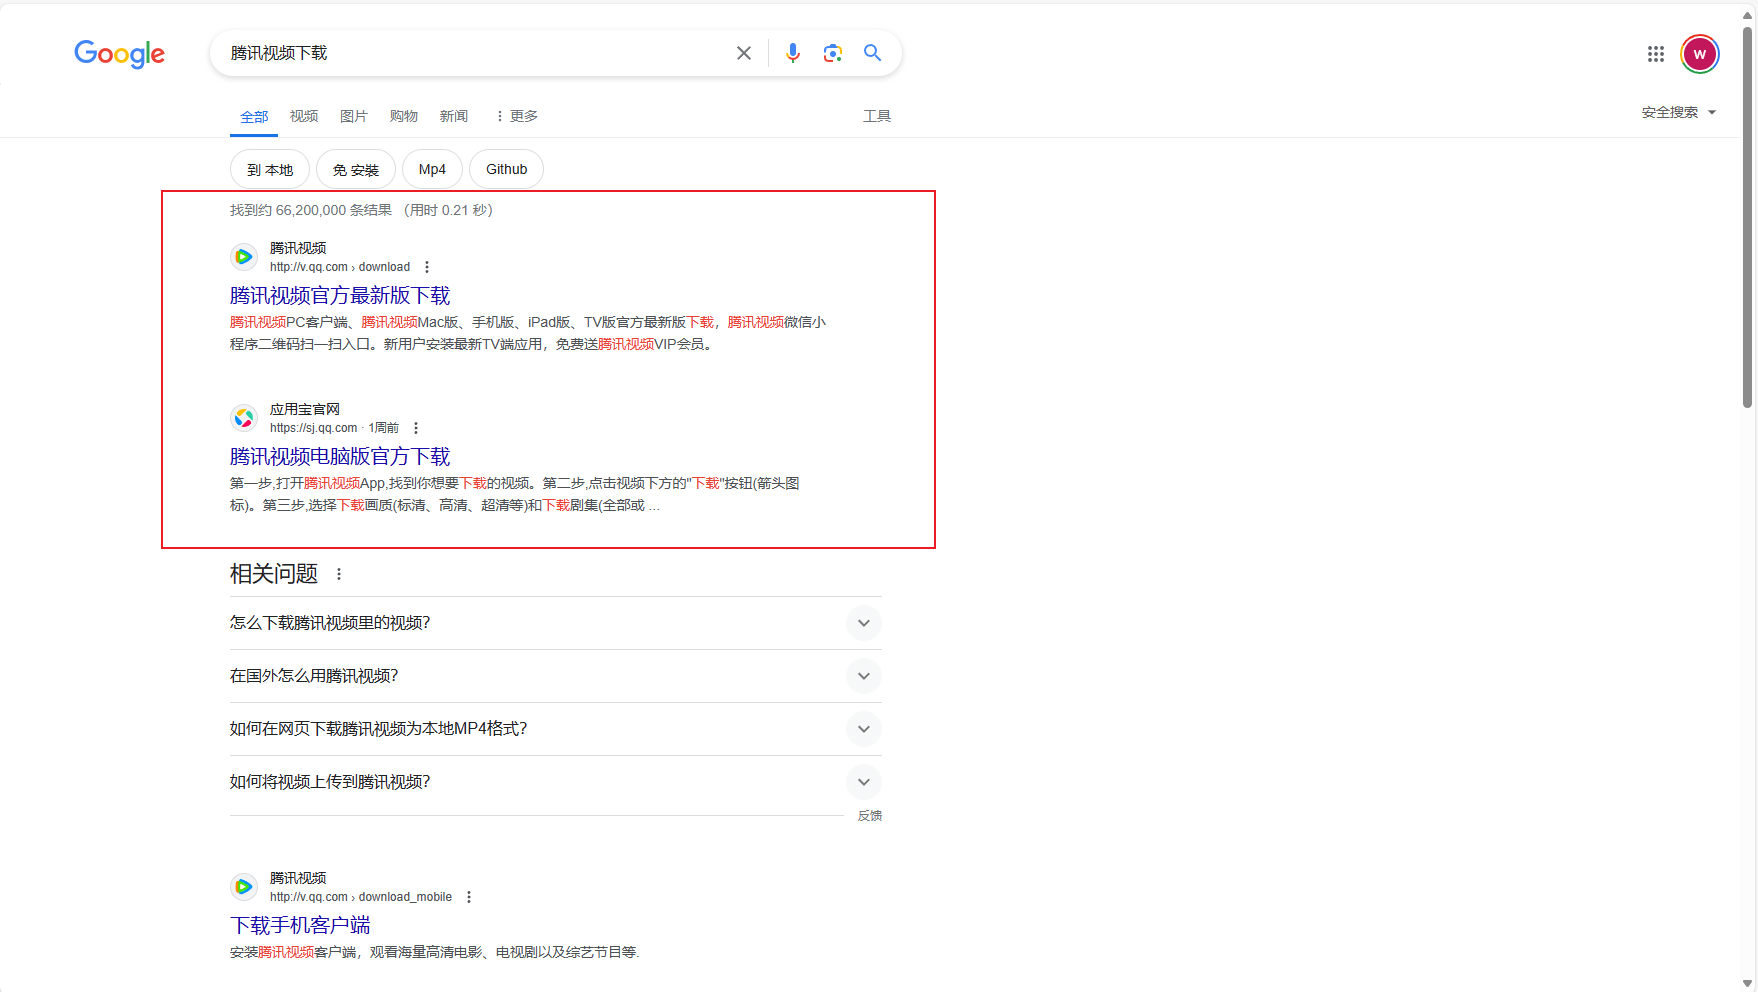Click the 反馈 feedback link
The height and width of the screenshot is (992, 1758).
(x=870, y=816)
